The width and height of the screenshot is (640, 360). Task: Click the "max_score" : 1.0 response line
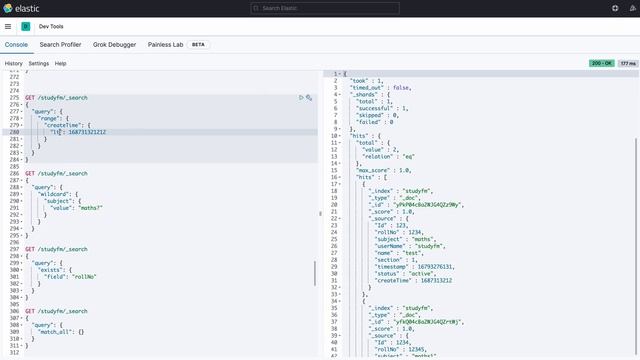tap(384, 170)
